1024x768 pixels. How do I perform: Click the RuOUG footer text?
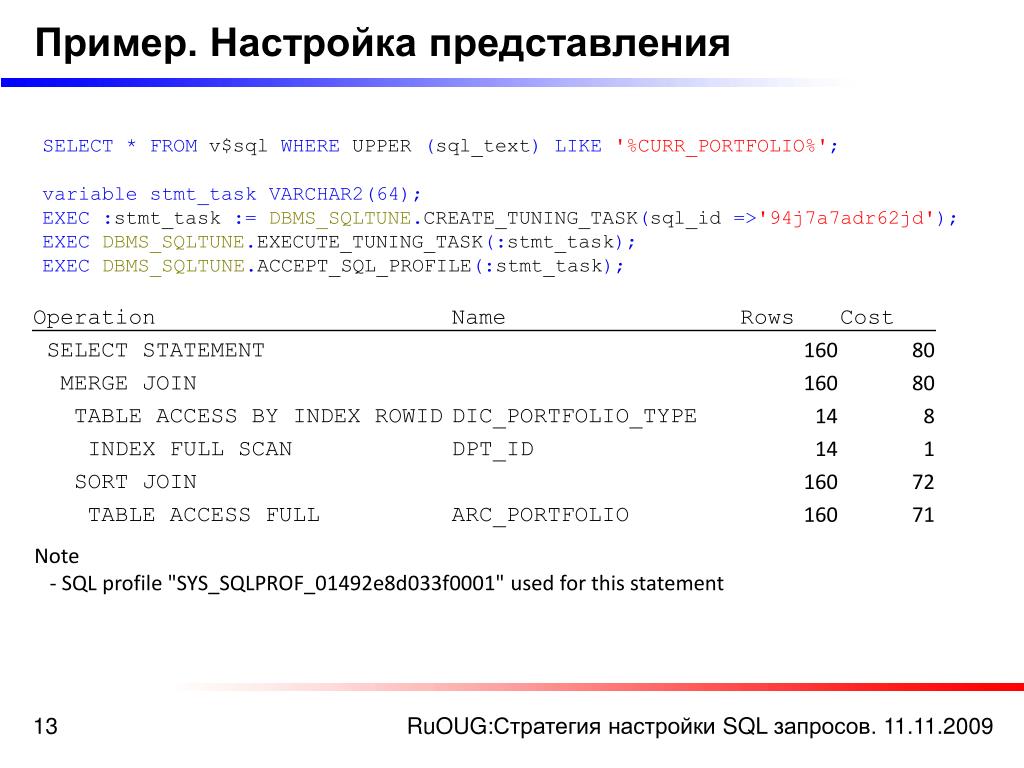(x=700, y=726)
